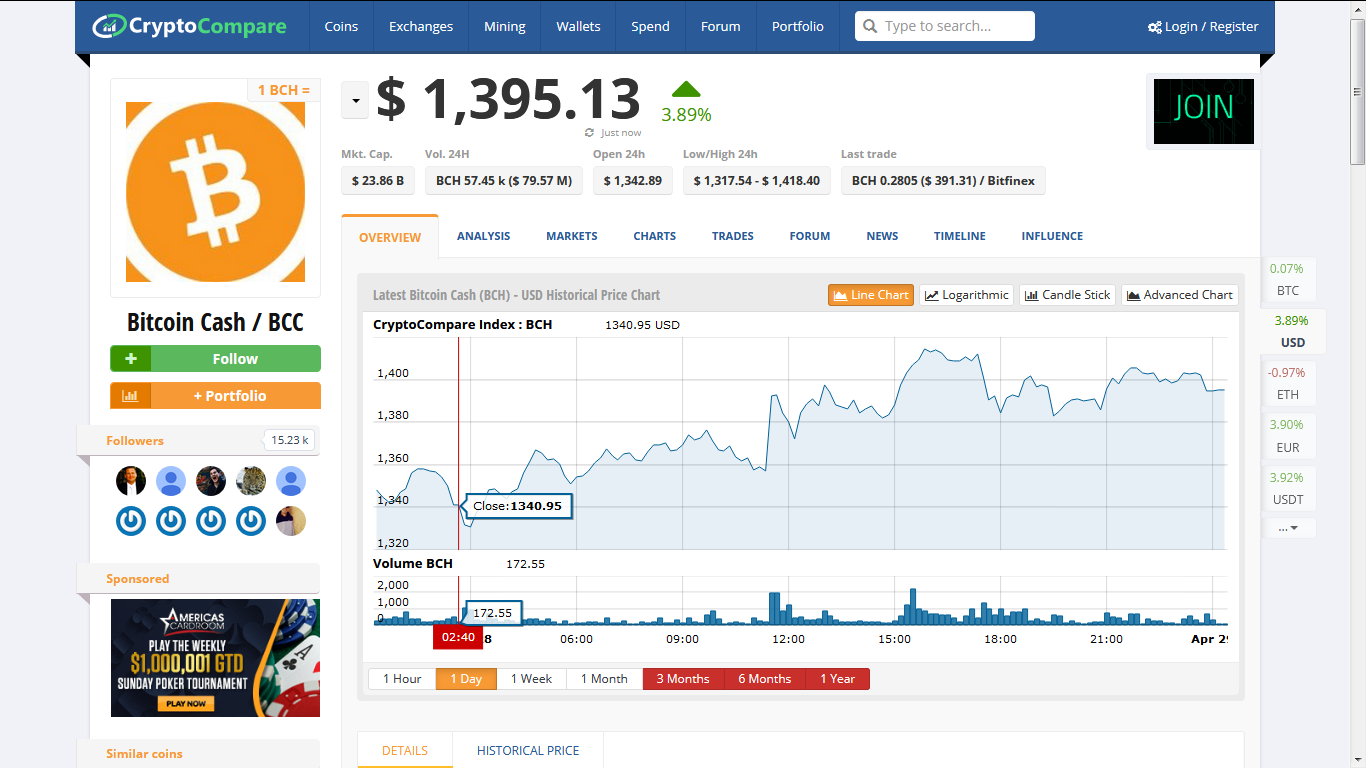The width and height of the screenshot is (1366, 768).
Task: Select USDT in the currency sidebar
Action: click(x=1288, y=488)
